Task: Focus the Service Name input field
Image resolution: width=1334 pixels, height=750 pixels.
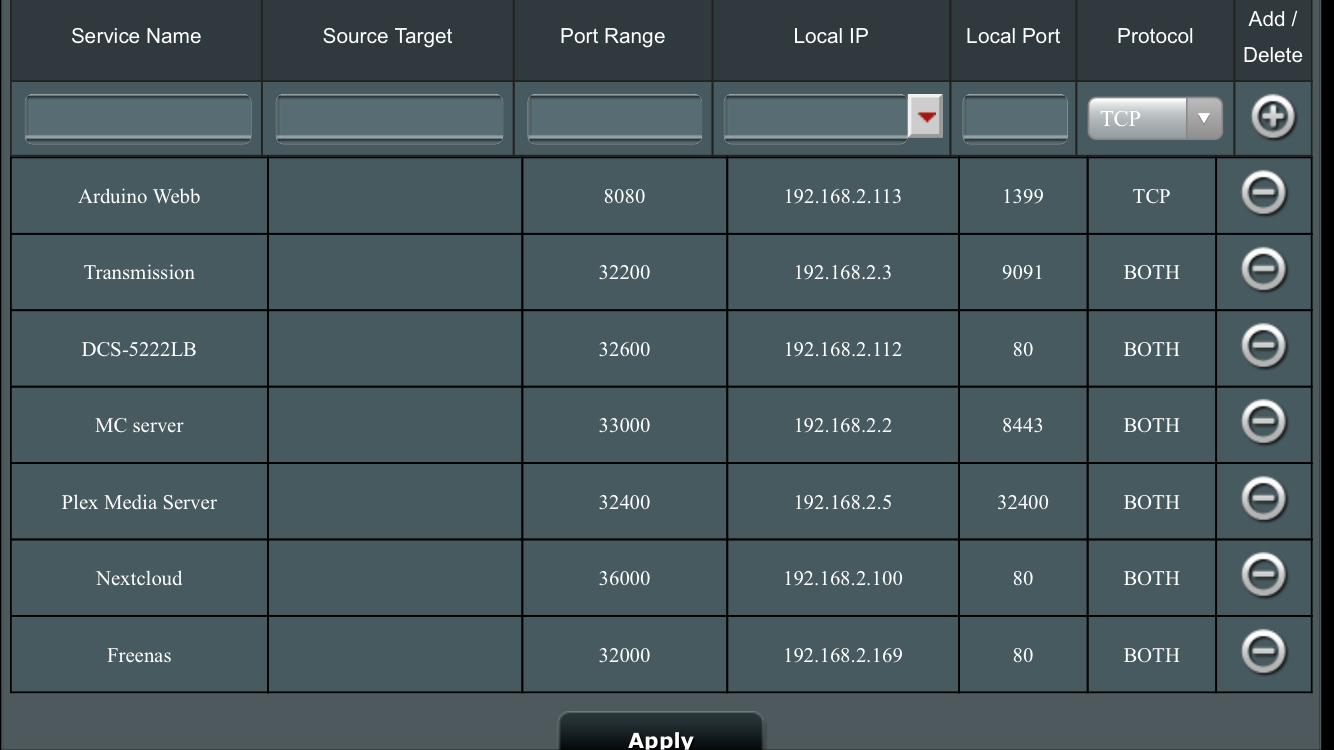Action: point(138,119)
